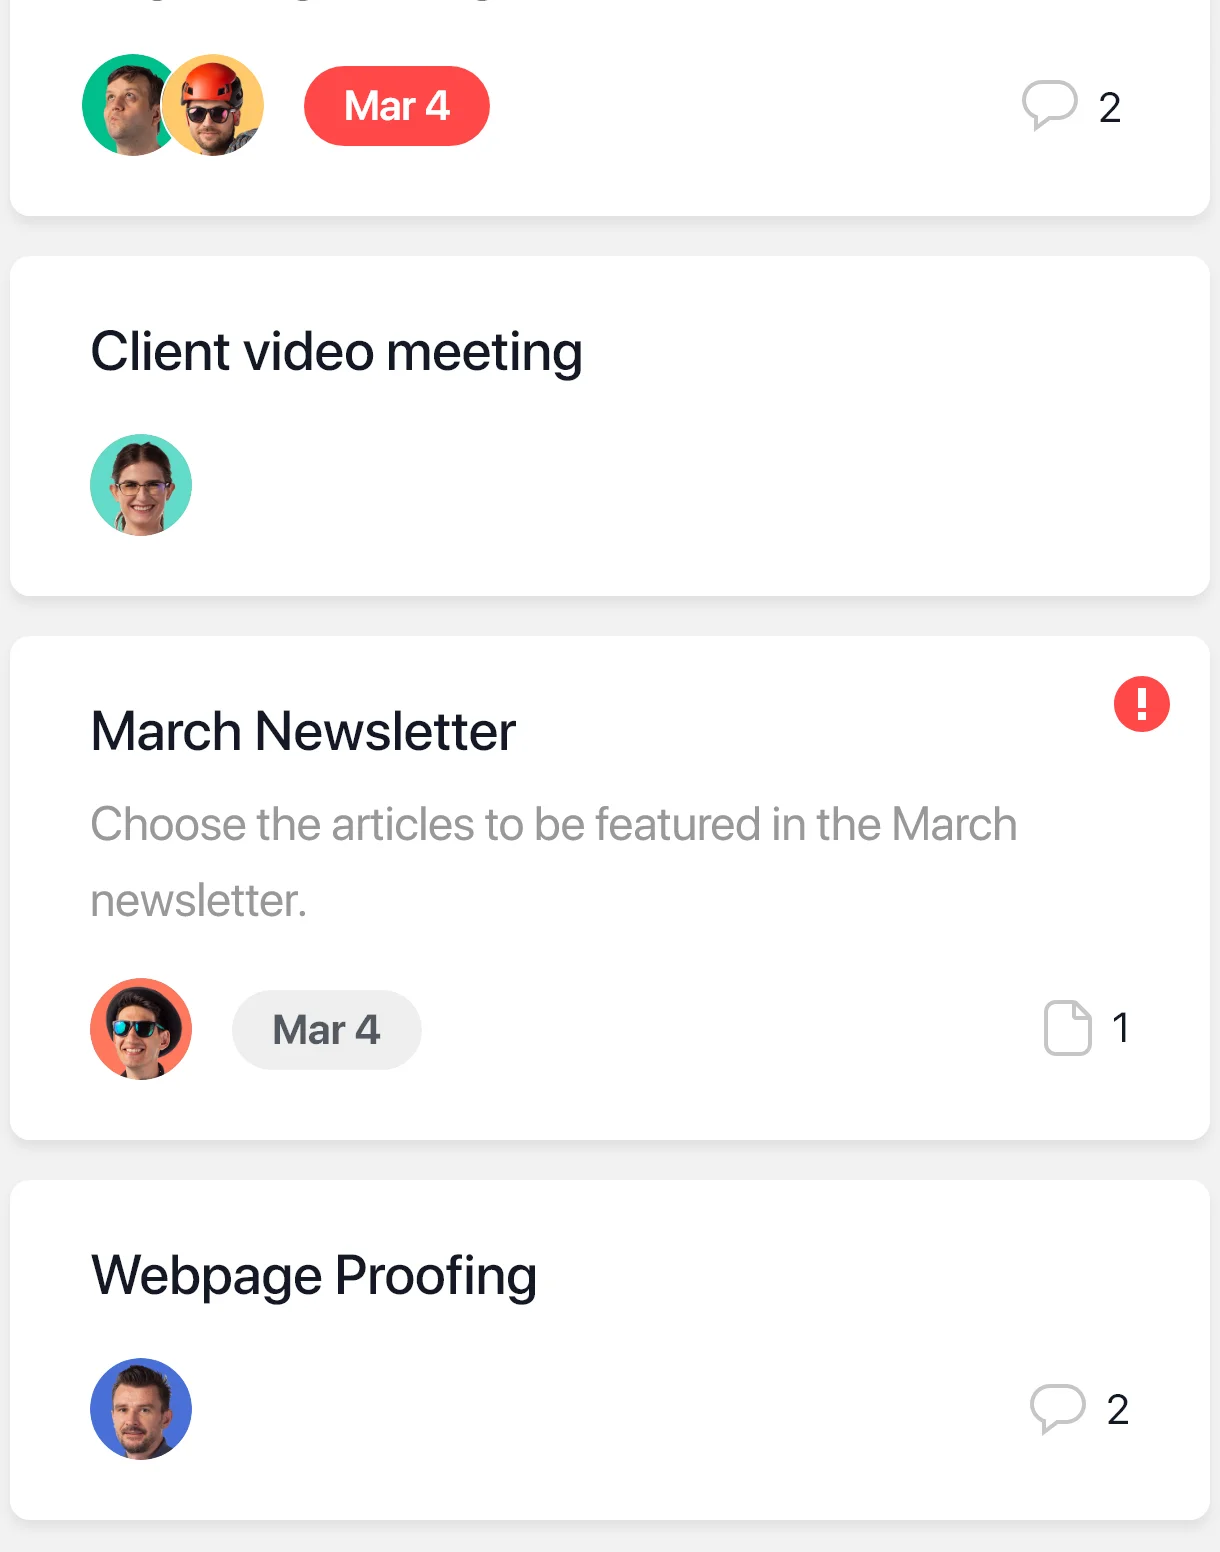This screenshot has height=1552, width=1220.
Task: Click the woman avatar on Client video meeting
Action: [x=141, y=485]
